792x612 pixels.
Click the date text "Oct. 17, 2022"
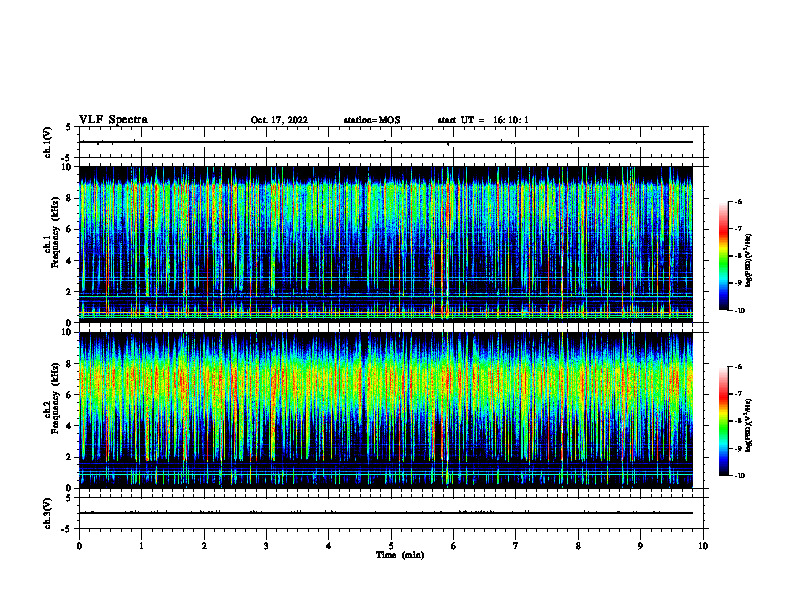279,120
